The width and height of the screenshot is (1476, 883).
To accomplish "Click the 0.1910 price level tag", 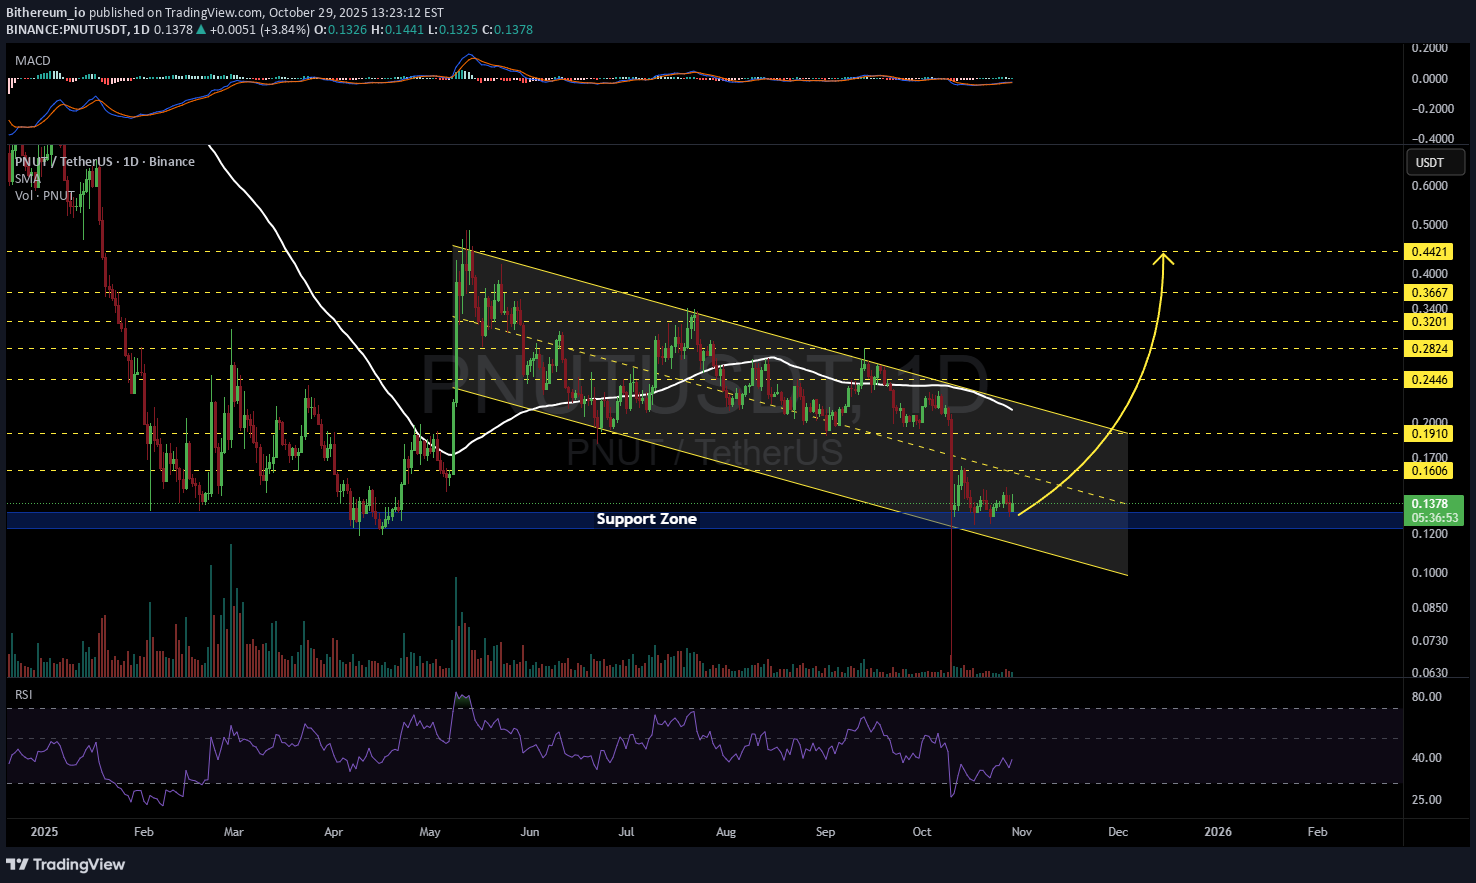I will coord(1428,434).
